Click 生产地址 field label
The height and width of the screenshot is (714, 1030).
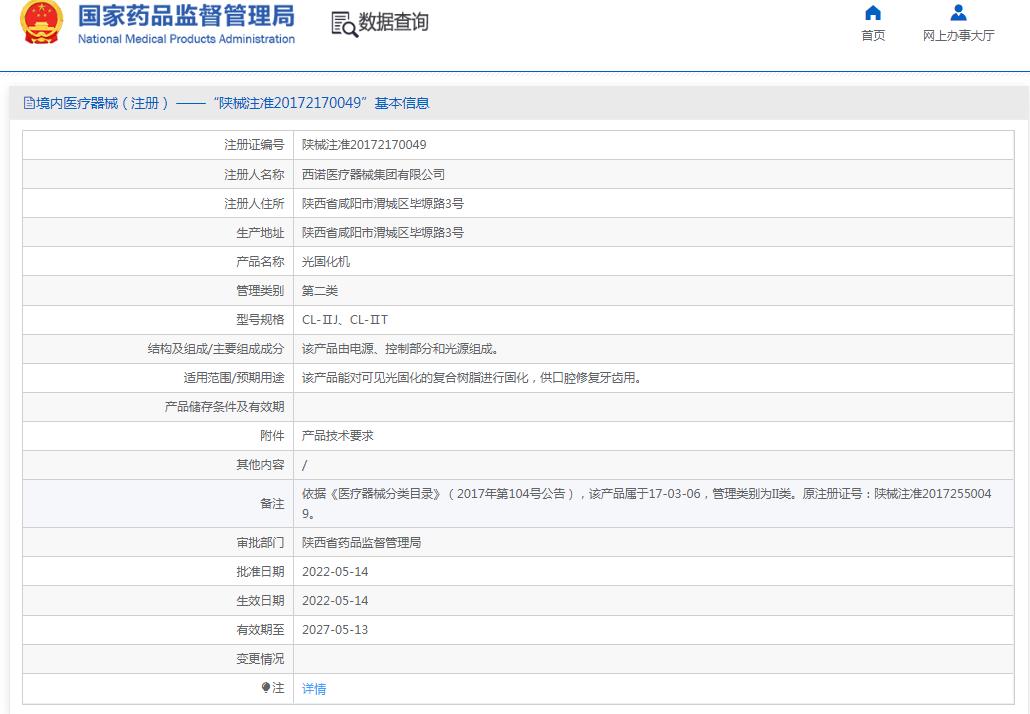pyautogui.click(x=260, y=233)
